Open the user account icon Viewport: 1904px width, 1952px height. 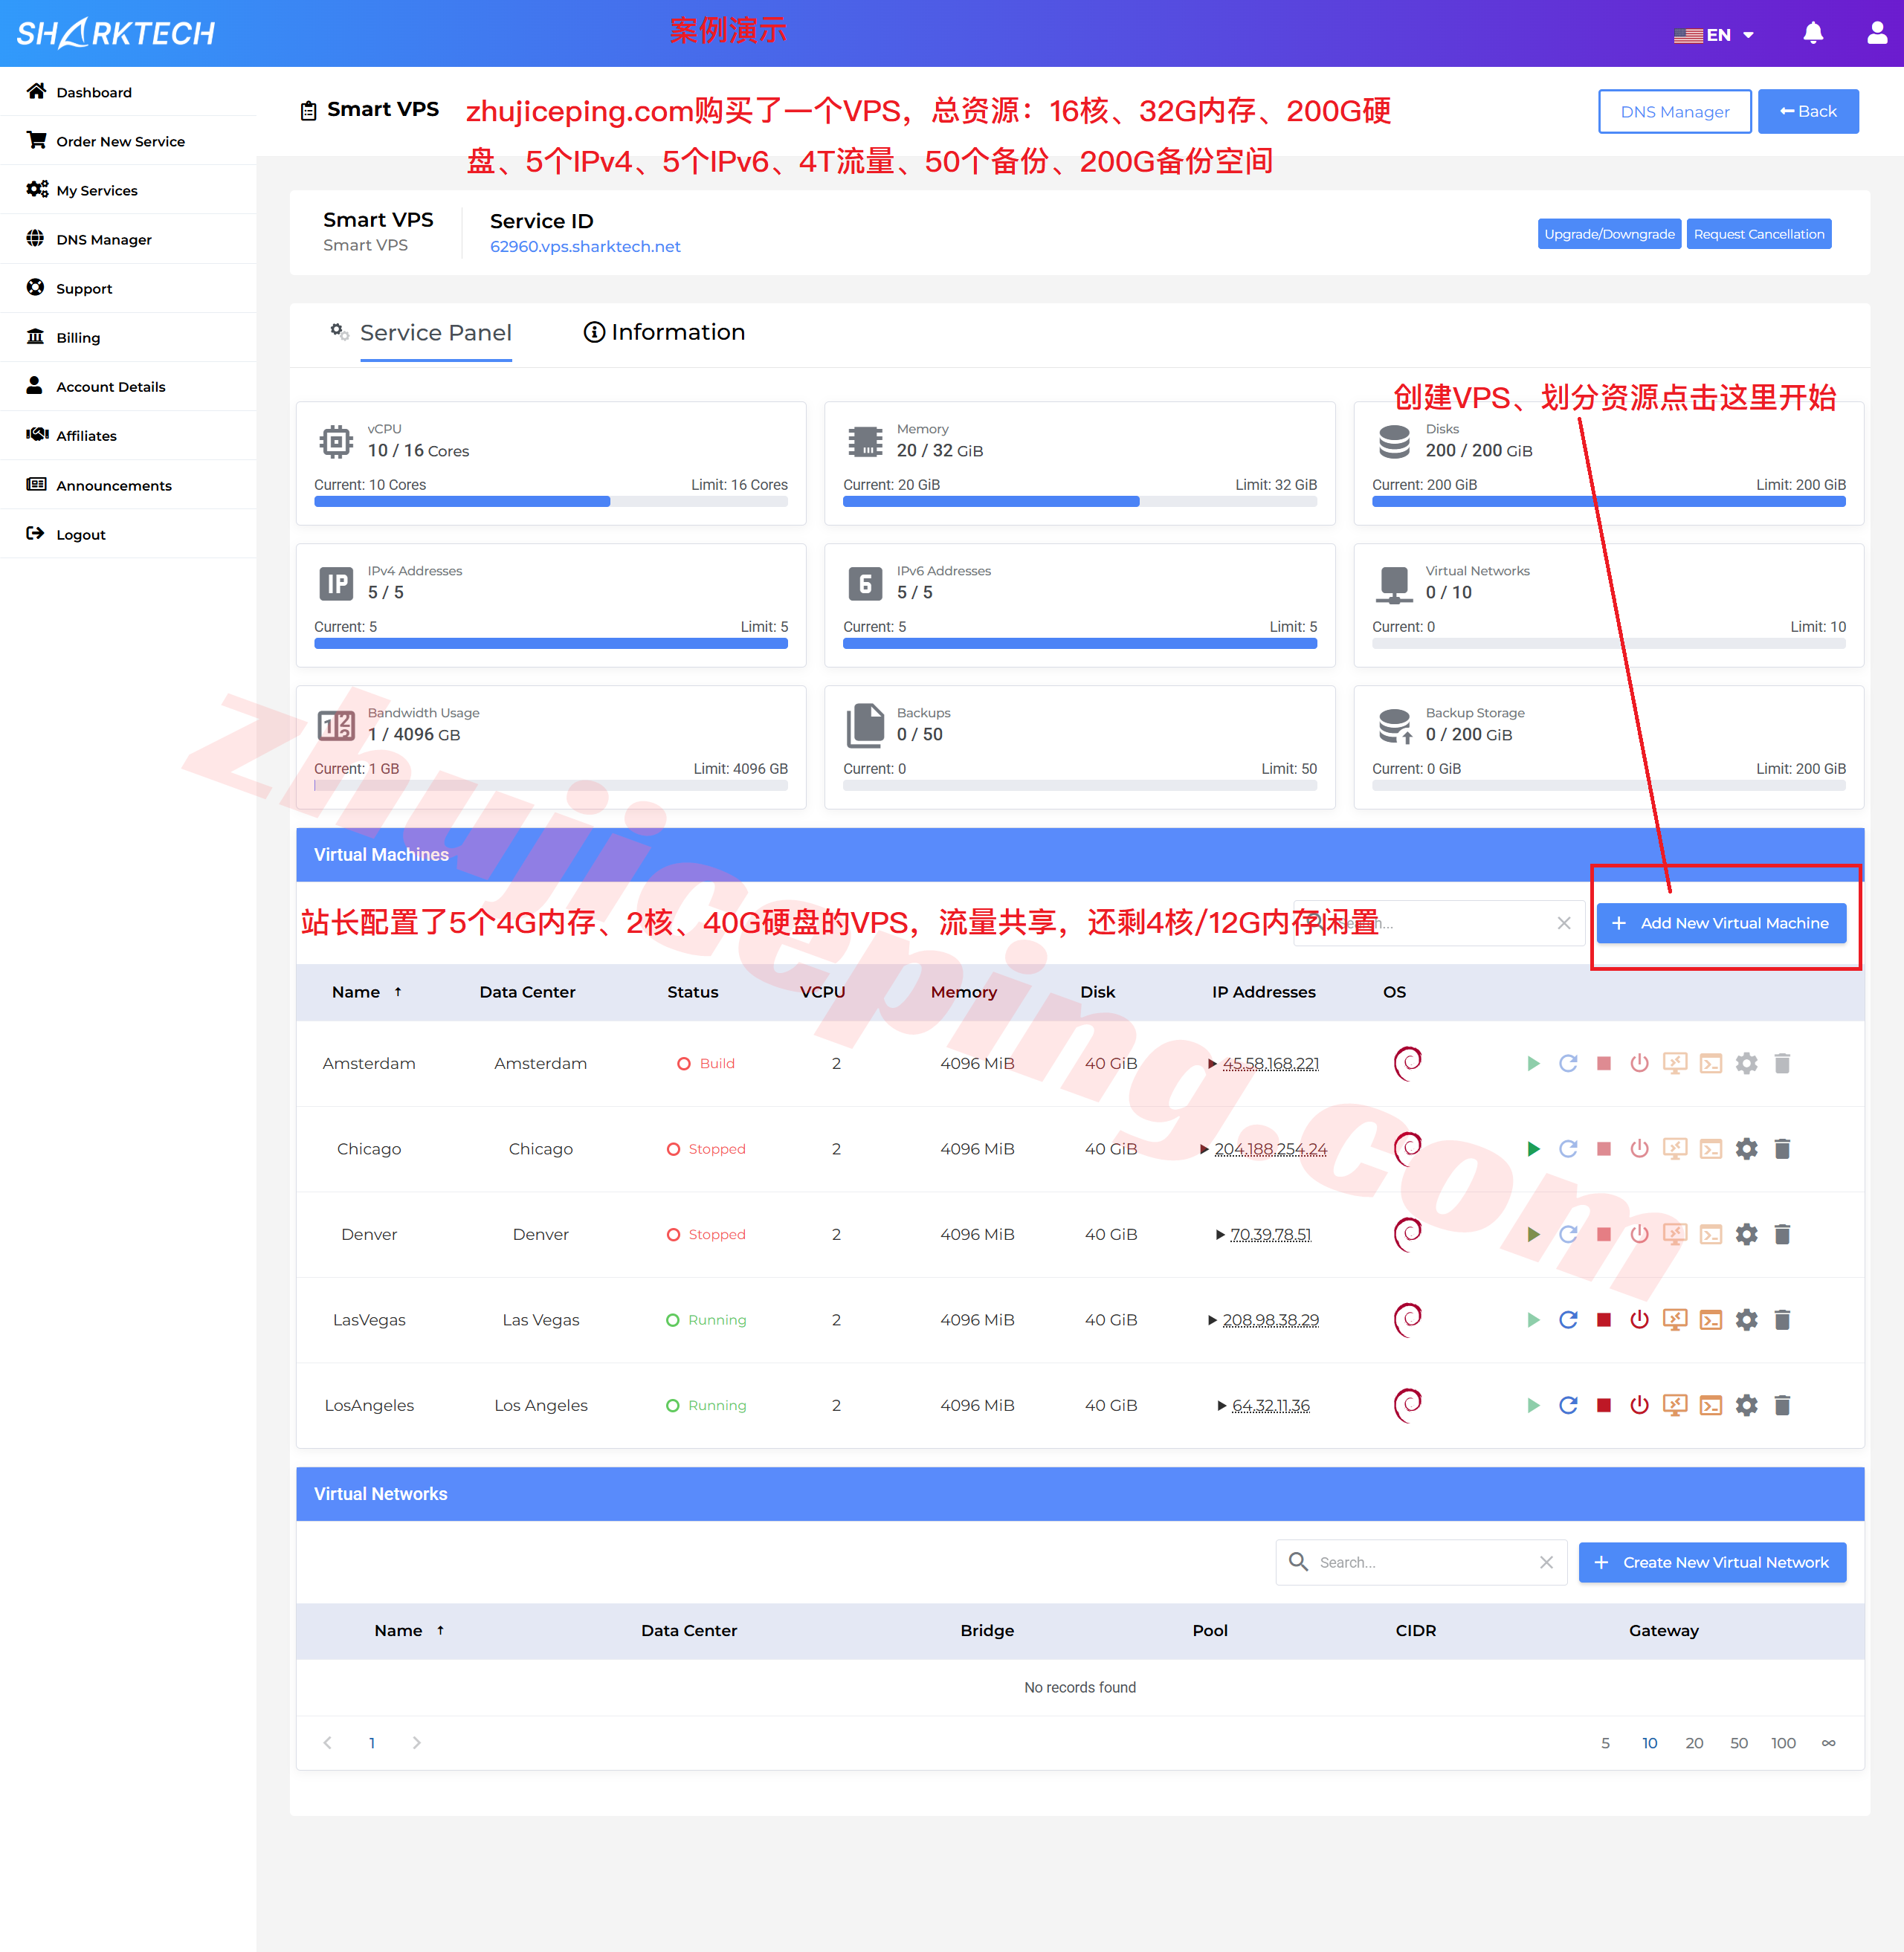(1877, 33)
